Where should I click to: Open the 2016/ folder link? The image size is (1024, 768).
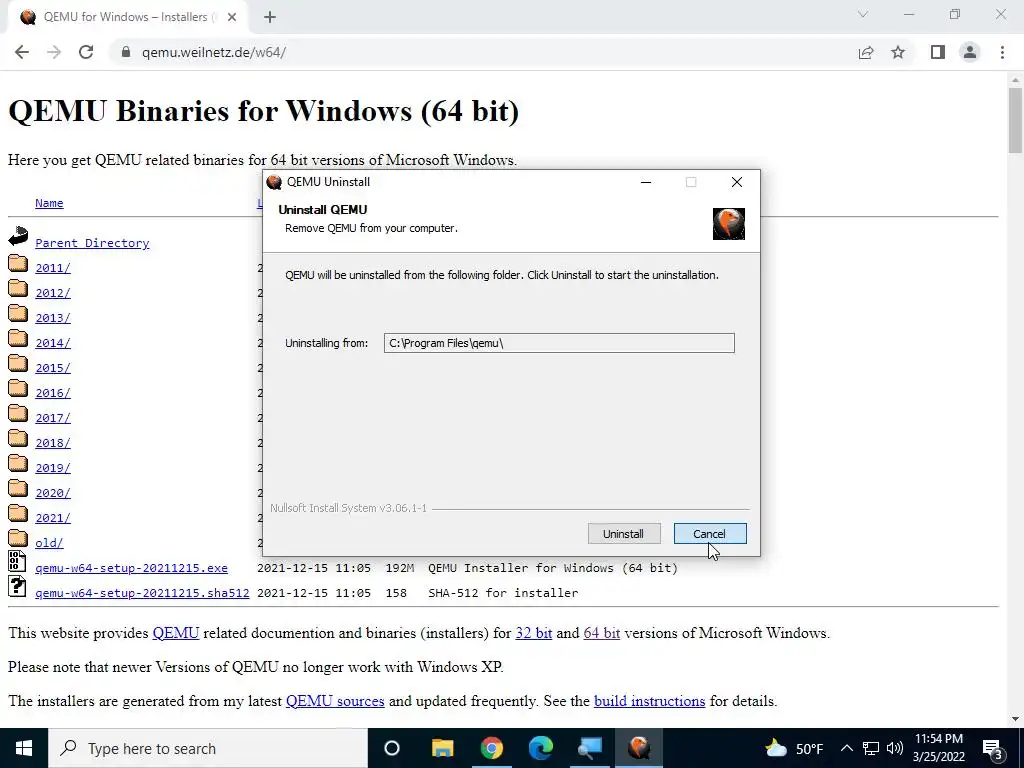[x=52, y=393]
